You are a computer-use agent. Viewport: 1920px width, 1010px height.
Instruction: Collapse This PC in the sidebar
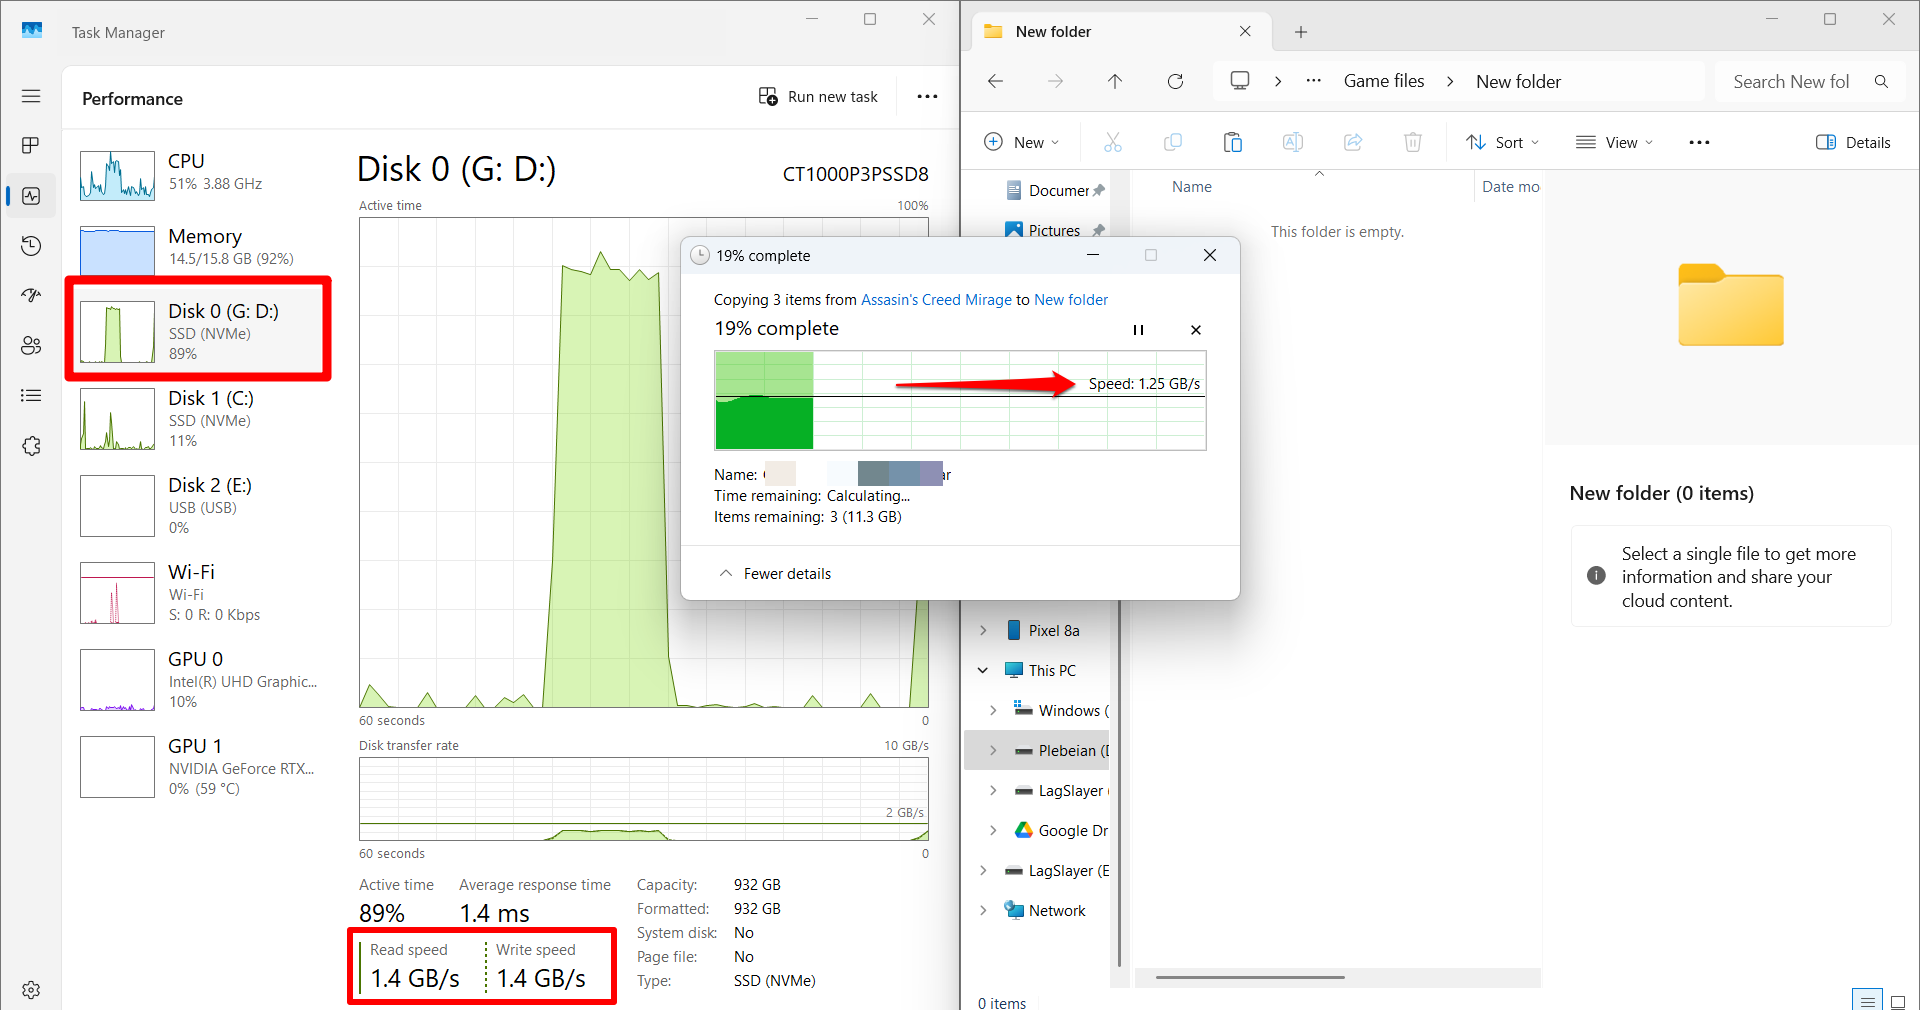pyautogui.click(x=982, y=670)
